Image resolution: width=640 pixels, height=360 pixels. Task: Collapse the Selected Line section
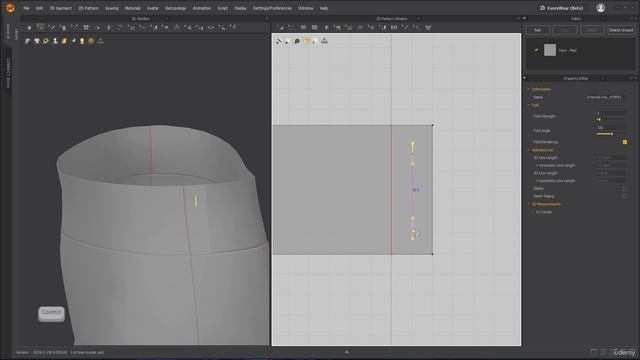point(529,150)
